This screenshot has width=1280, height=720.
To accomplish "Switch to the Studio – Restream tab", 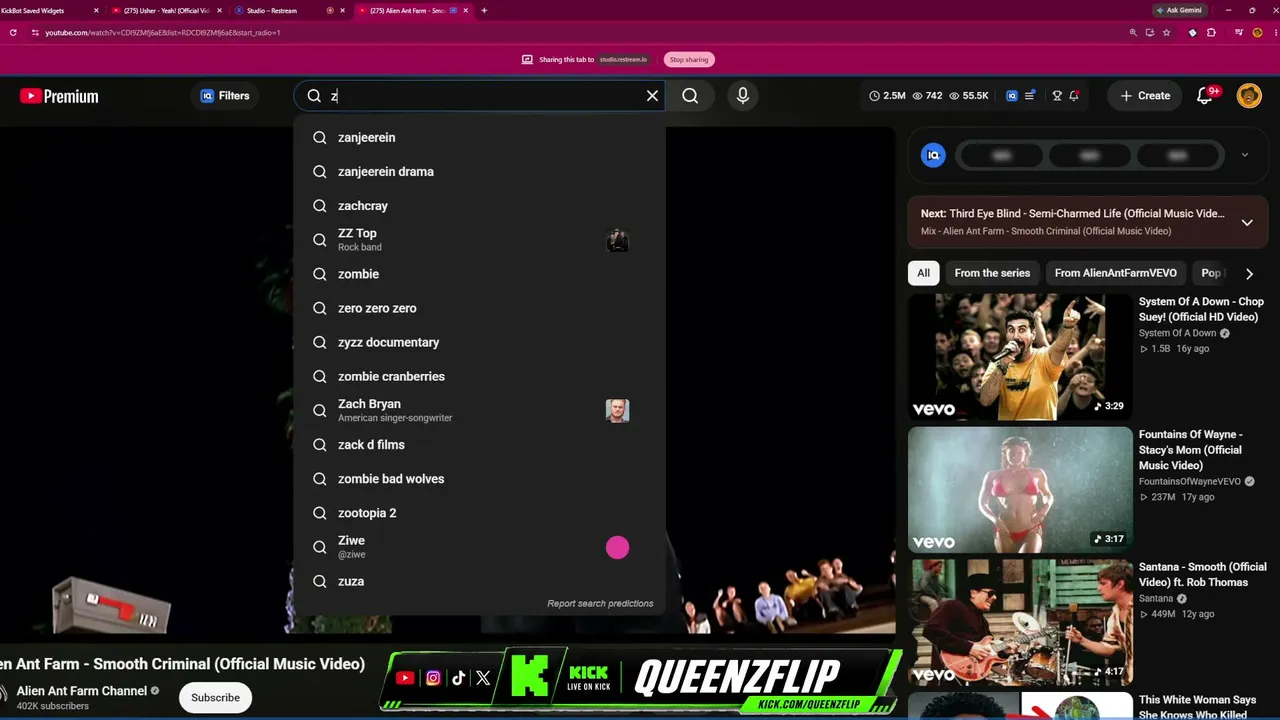I will tap(290, 10).
